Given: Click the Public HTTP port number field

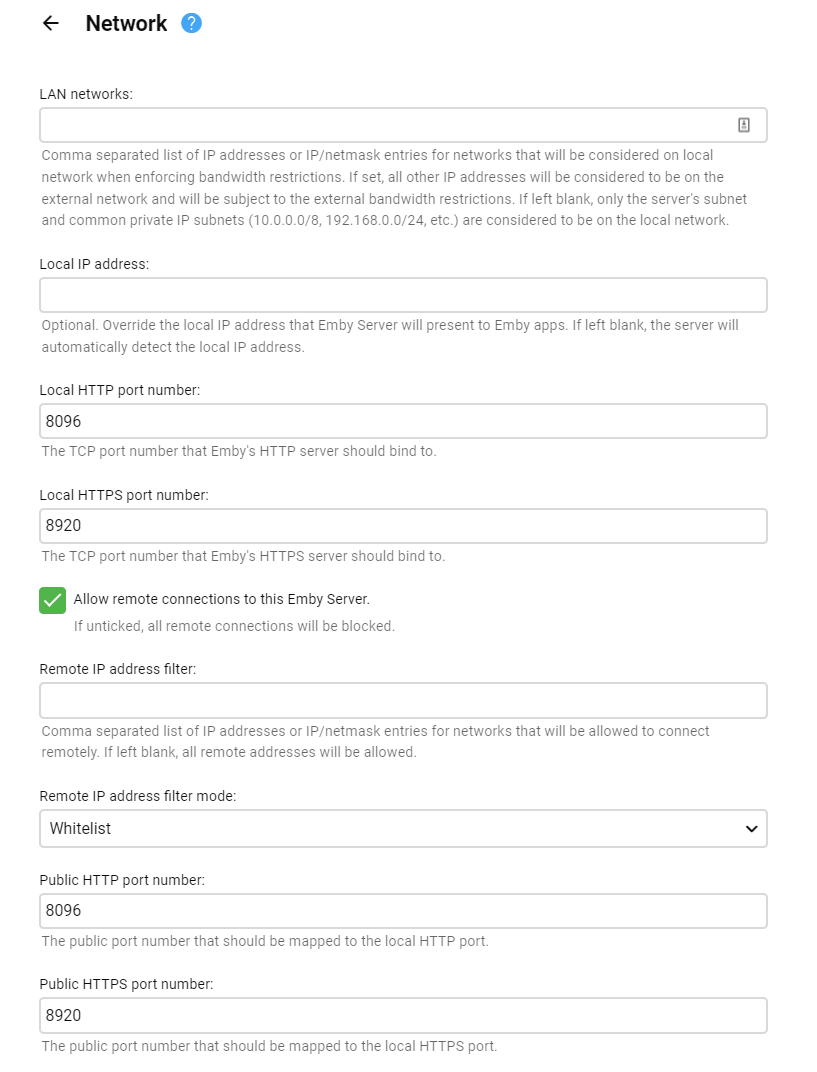Looking at the screenshot, I should pos(403,911).
